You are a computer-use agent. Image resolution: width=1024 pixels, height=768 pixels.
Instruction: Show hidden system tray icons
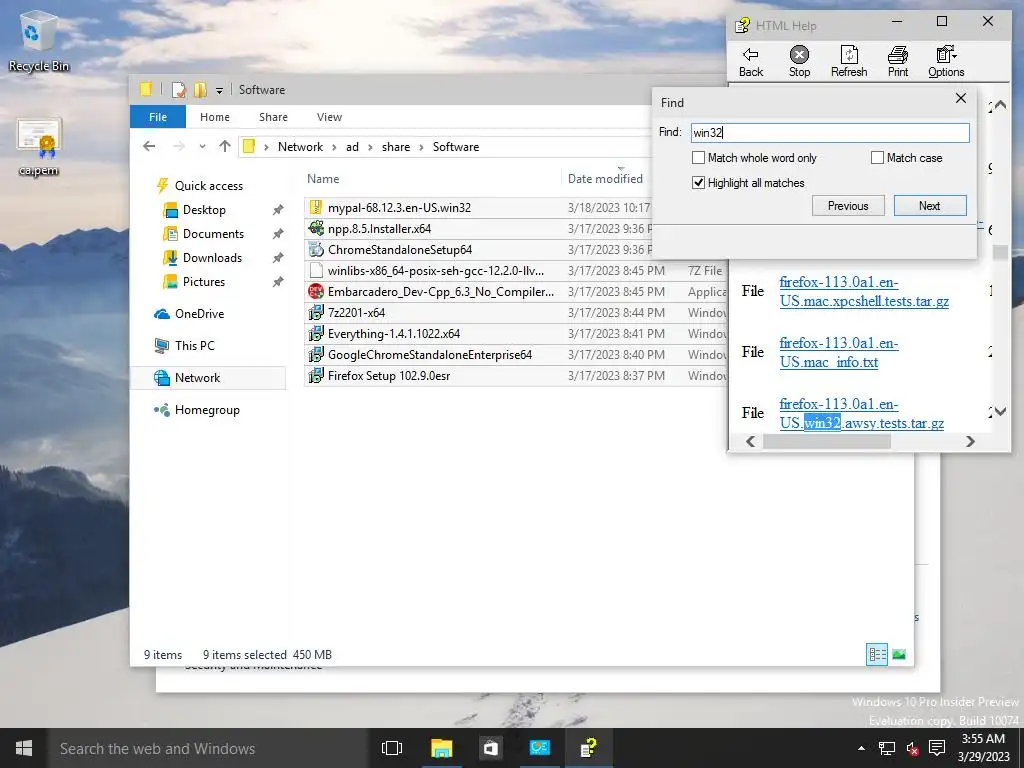pyautogui.click(x=861, y=748)
